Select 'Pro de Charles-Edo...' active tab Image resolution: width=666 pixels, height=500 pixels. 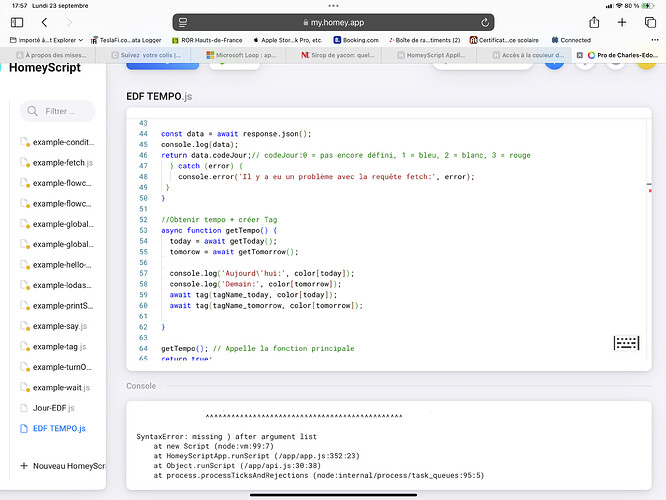[619, 55]
